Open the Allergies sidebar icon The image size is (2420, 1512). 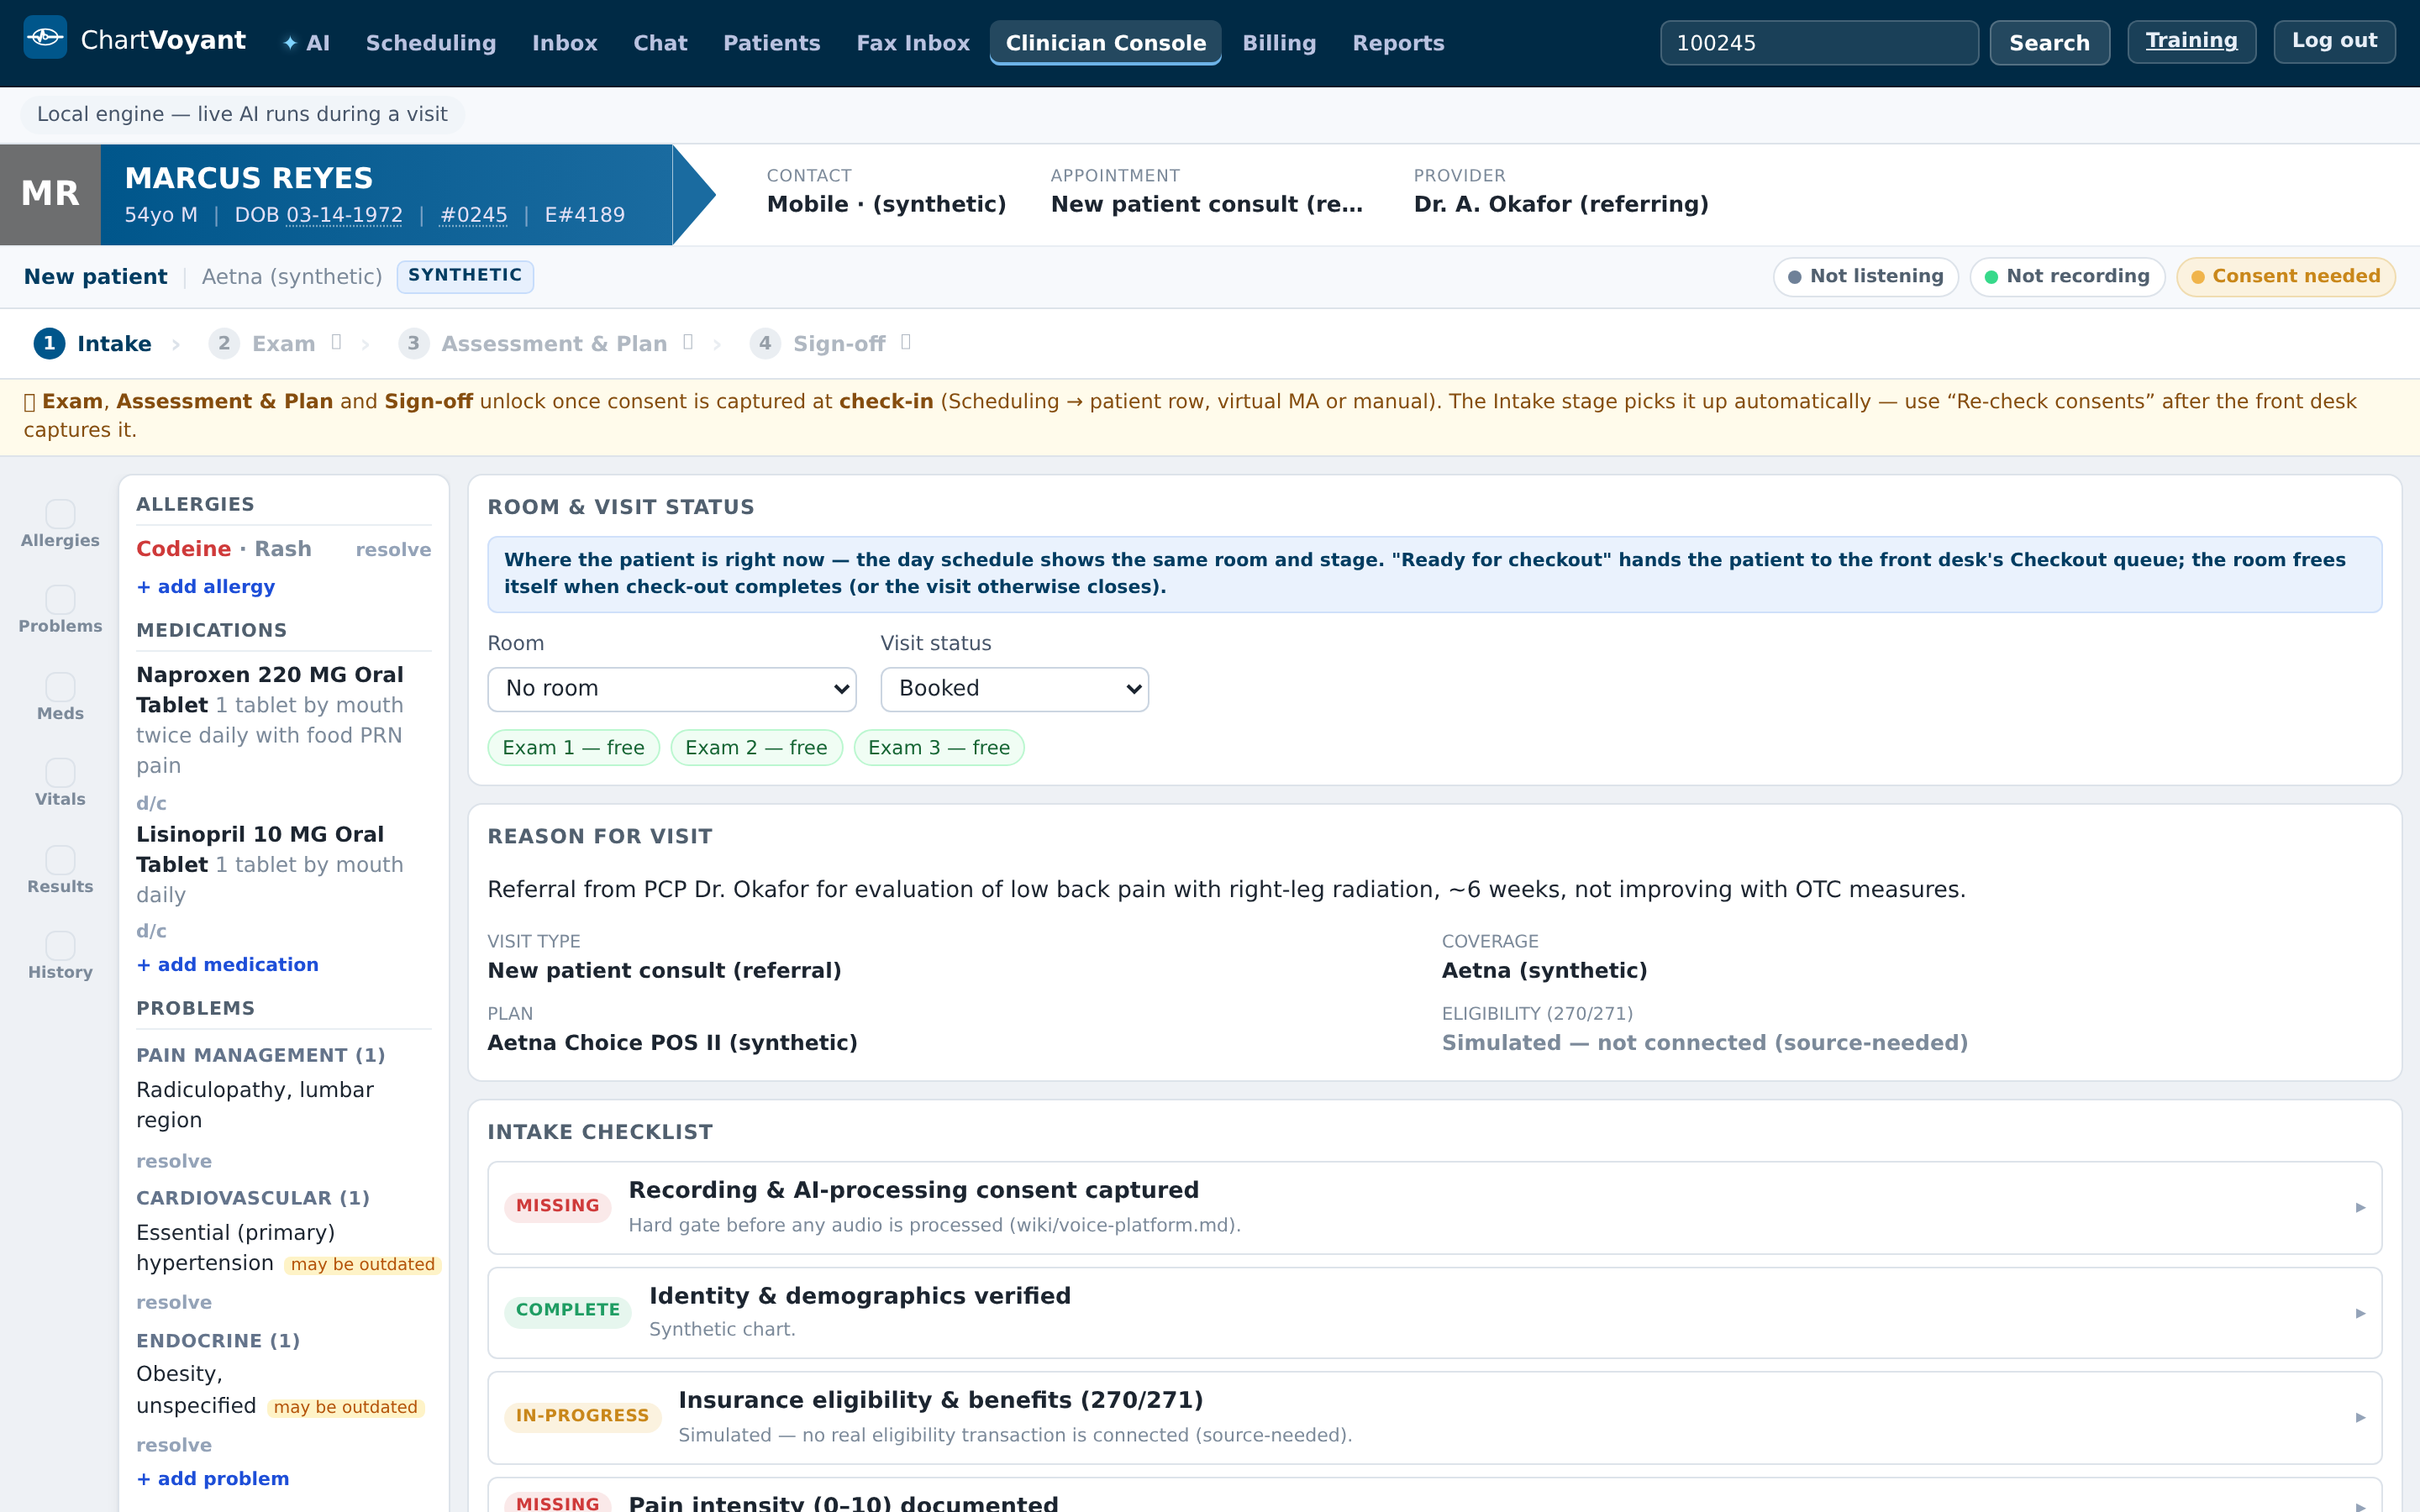60,525
